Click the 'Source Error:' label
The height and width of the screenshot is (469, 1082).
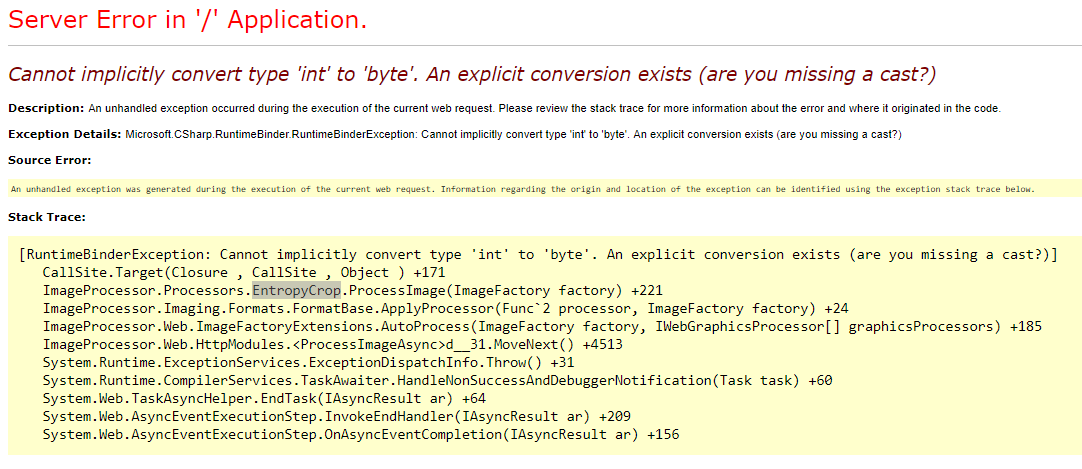tap(49, 160)
